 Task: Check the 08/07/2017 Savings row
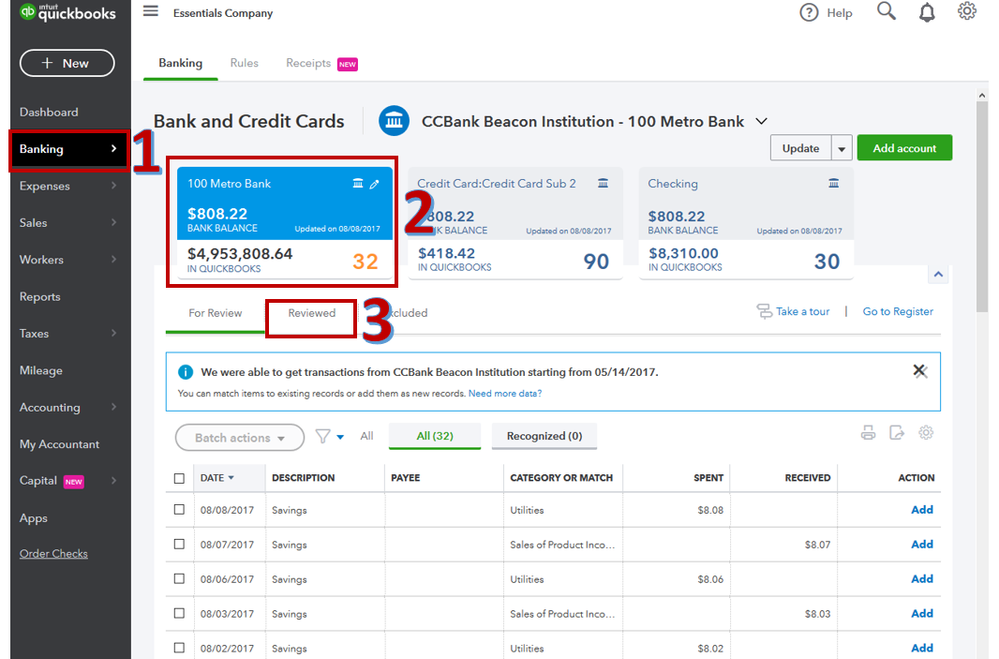[x=179, y=544]
